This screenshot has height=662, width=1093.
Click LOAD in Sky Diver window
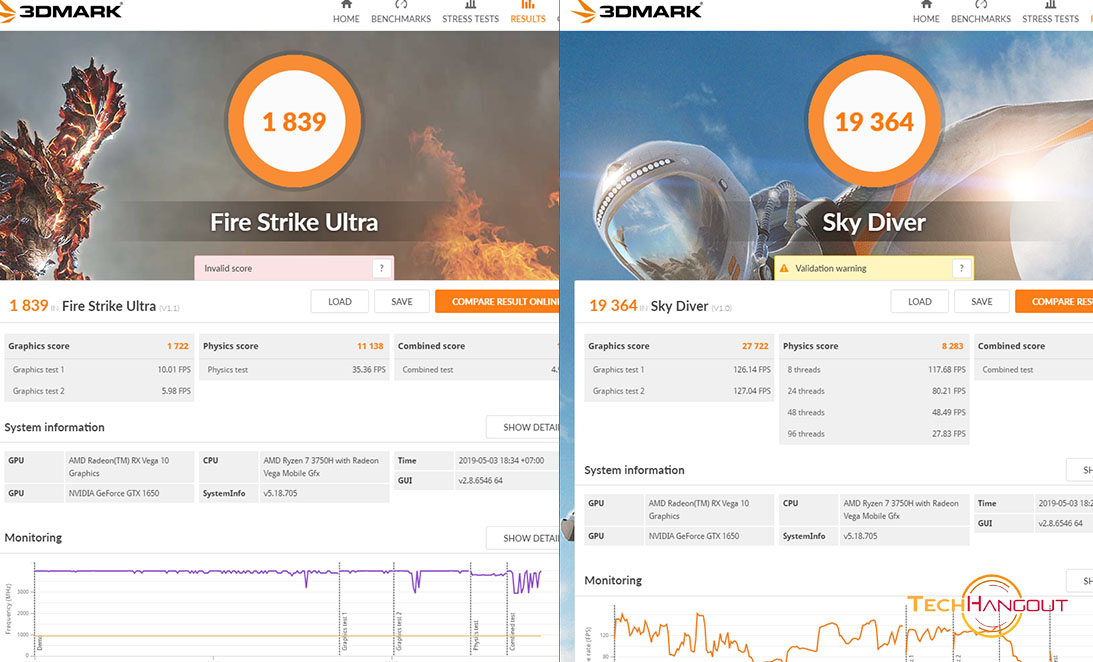tap(919, 302)
